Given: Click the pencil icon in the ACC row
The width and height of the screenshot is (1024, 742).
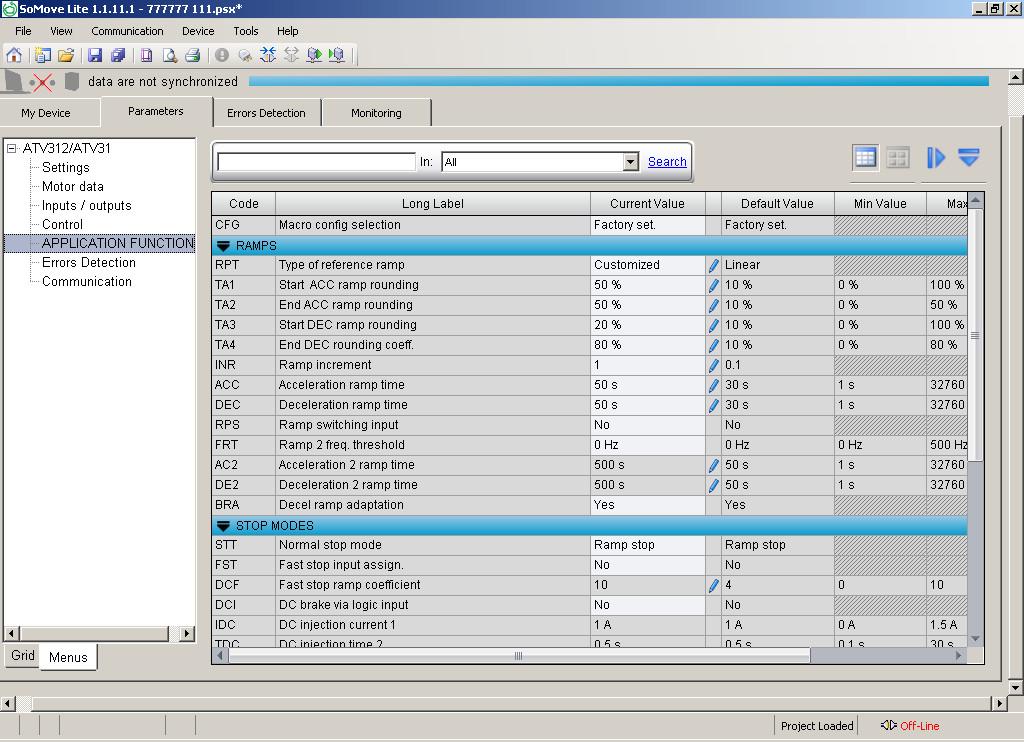Looking at the screenshot, I should click(x=713, y=385).
